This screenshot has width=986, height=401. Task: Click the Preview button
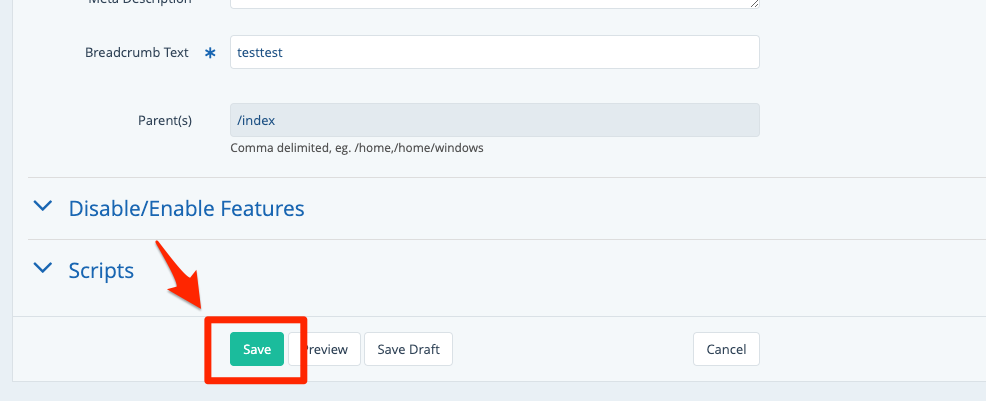328,349
